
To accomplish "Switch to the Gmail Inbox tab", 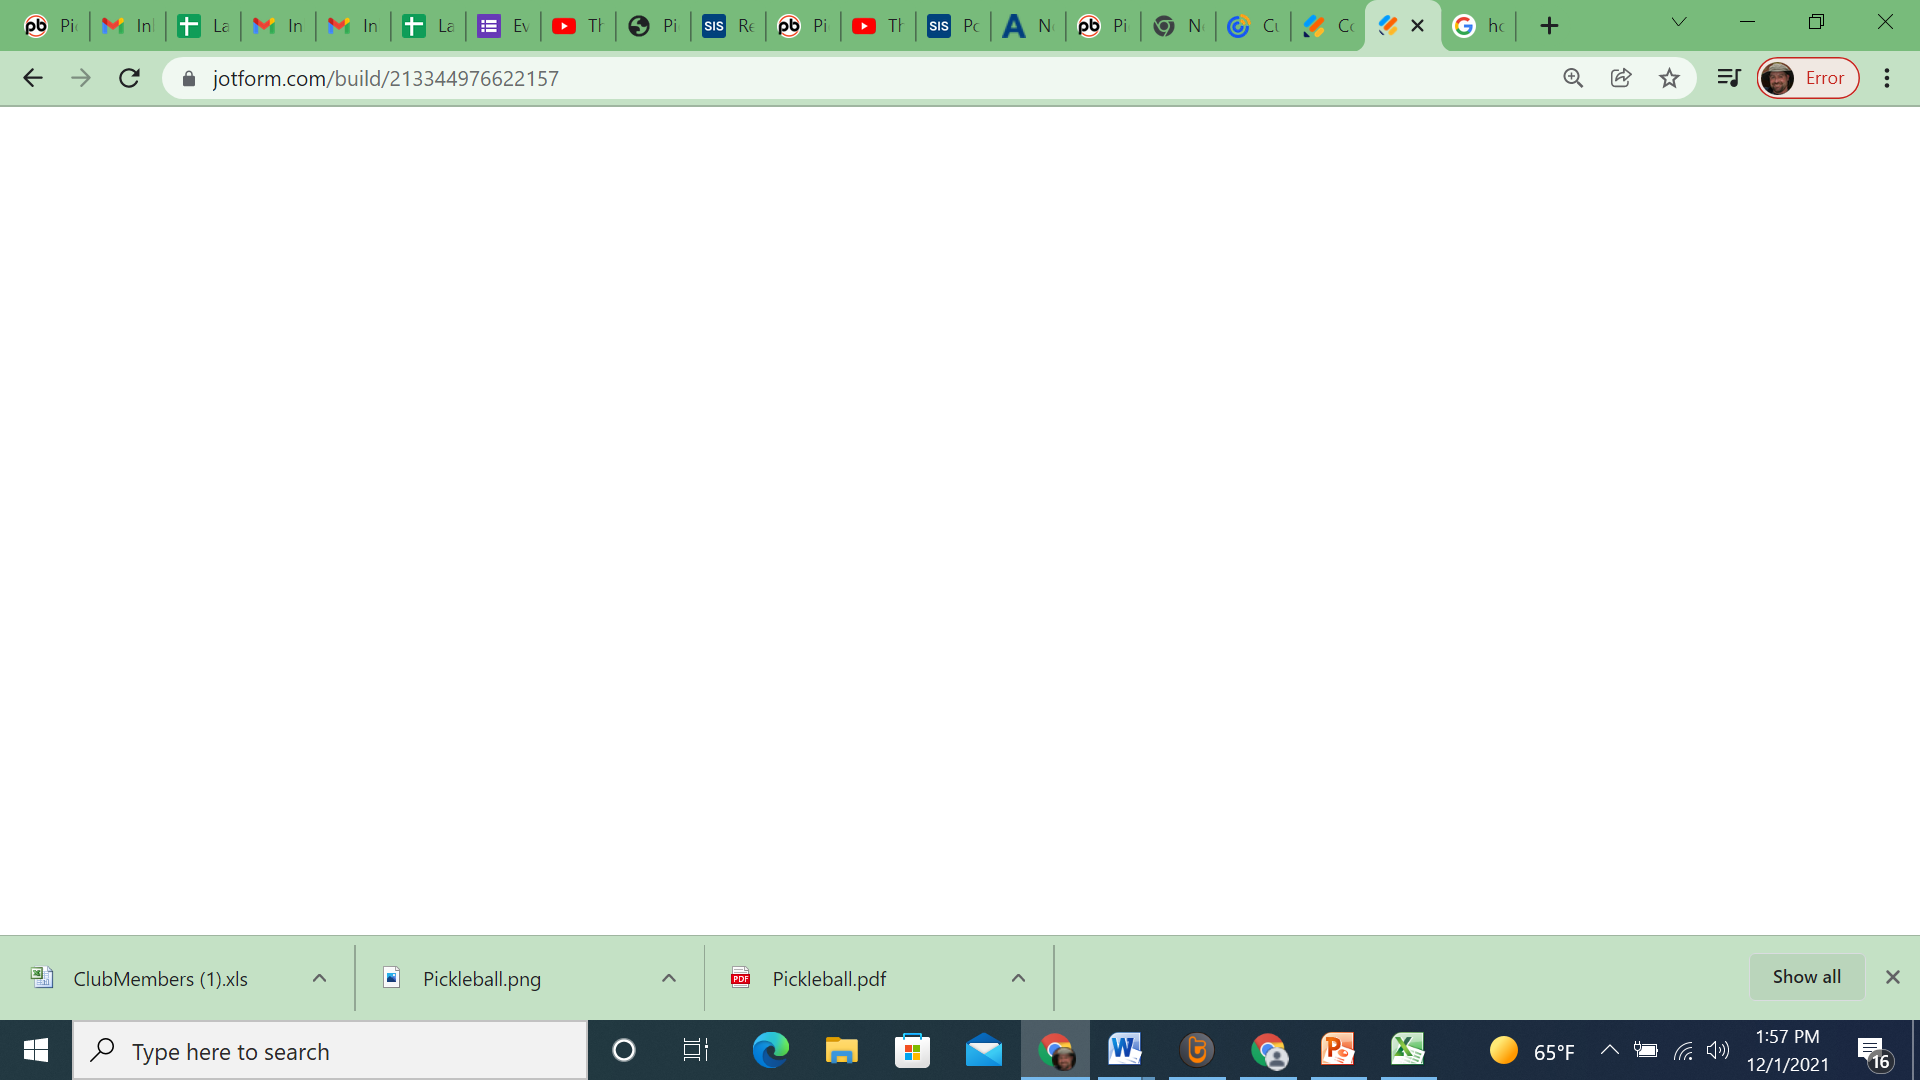I will pos(127,26).
